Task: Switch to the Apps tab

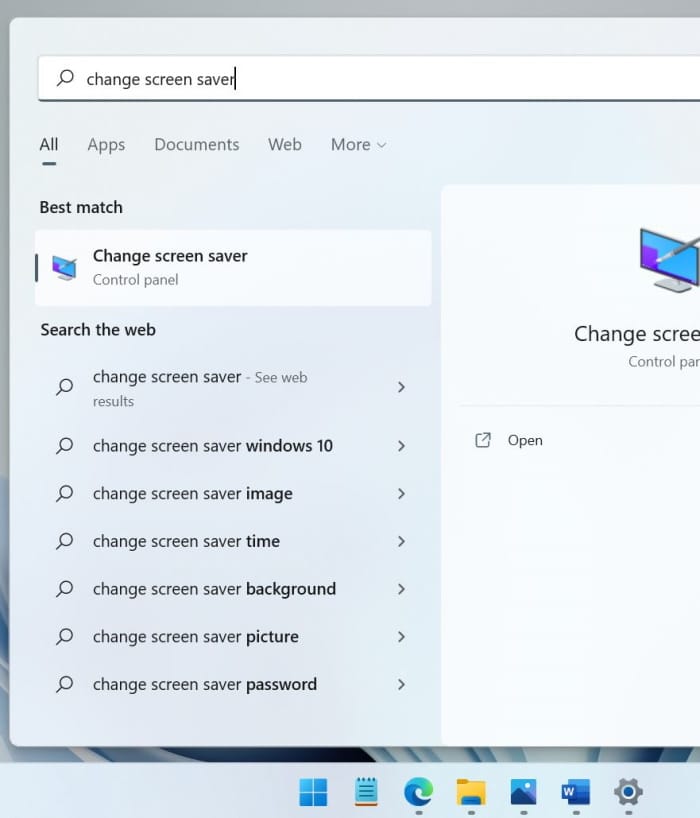Action: point(106,145)
